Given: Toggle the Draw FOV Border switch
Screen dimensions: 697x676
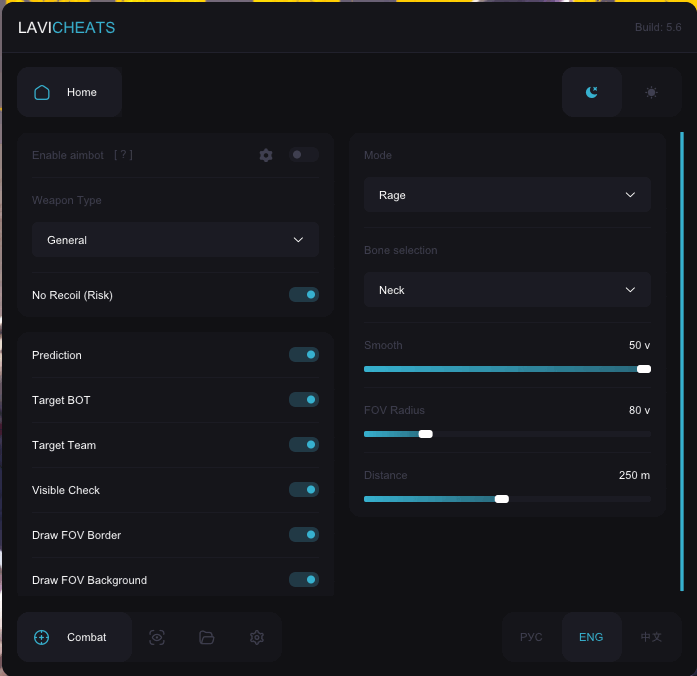Looking at the screenshot, I should pyautogui.click(x=304, y=535).
